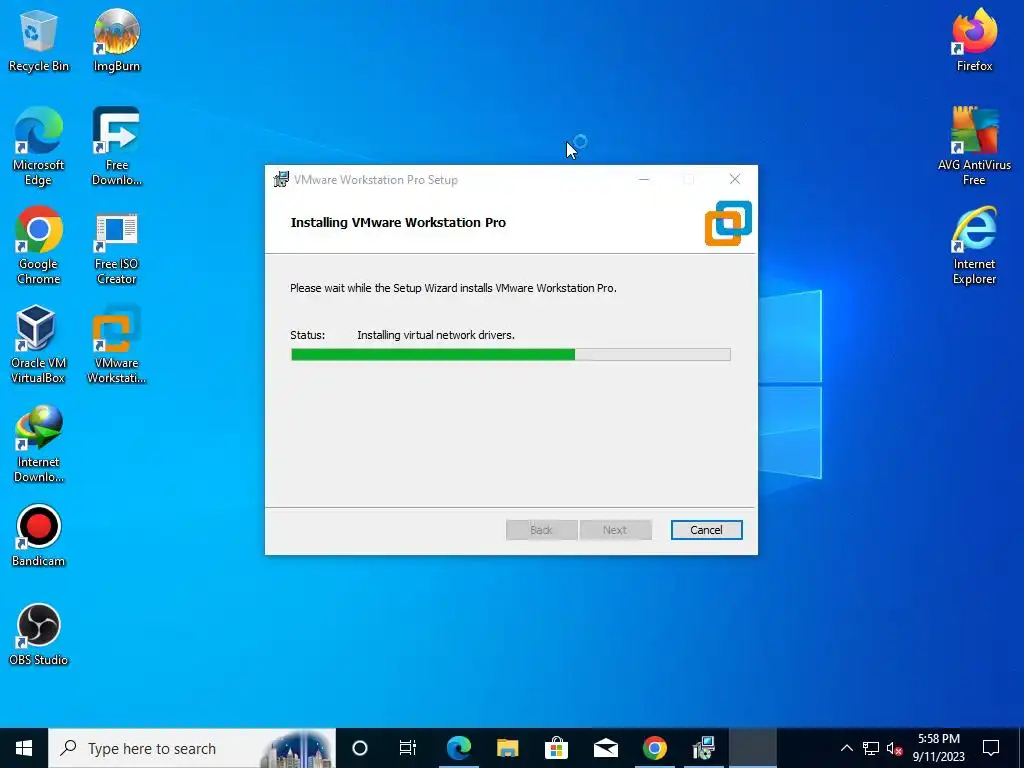The height and width of the screenshot is (768, 1024).
Task: Click the VMware logo in setup header
Action: [728, 223]
